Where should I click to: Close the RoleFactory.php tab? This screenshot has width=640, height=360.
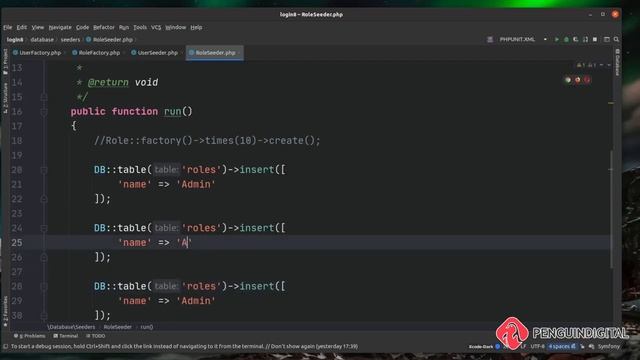coord(123,53)
